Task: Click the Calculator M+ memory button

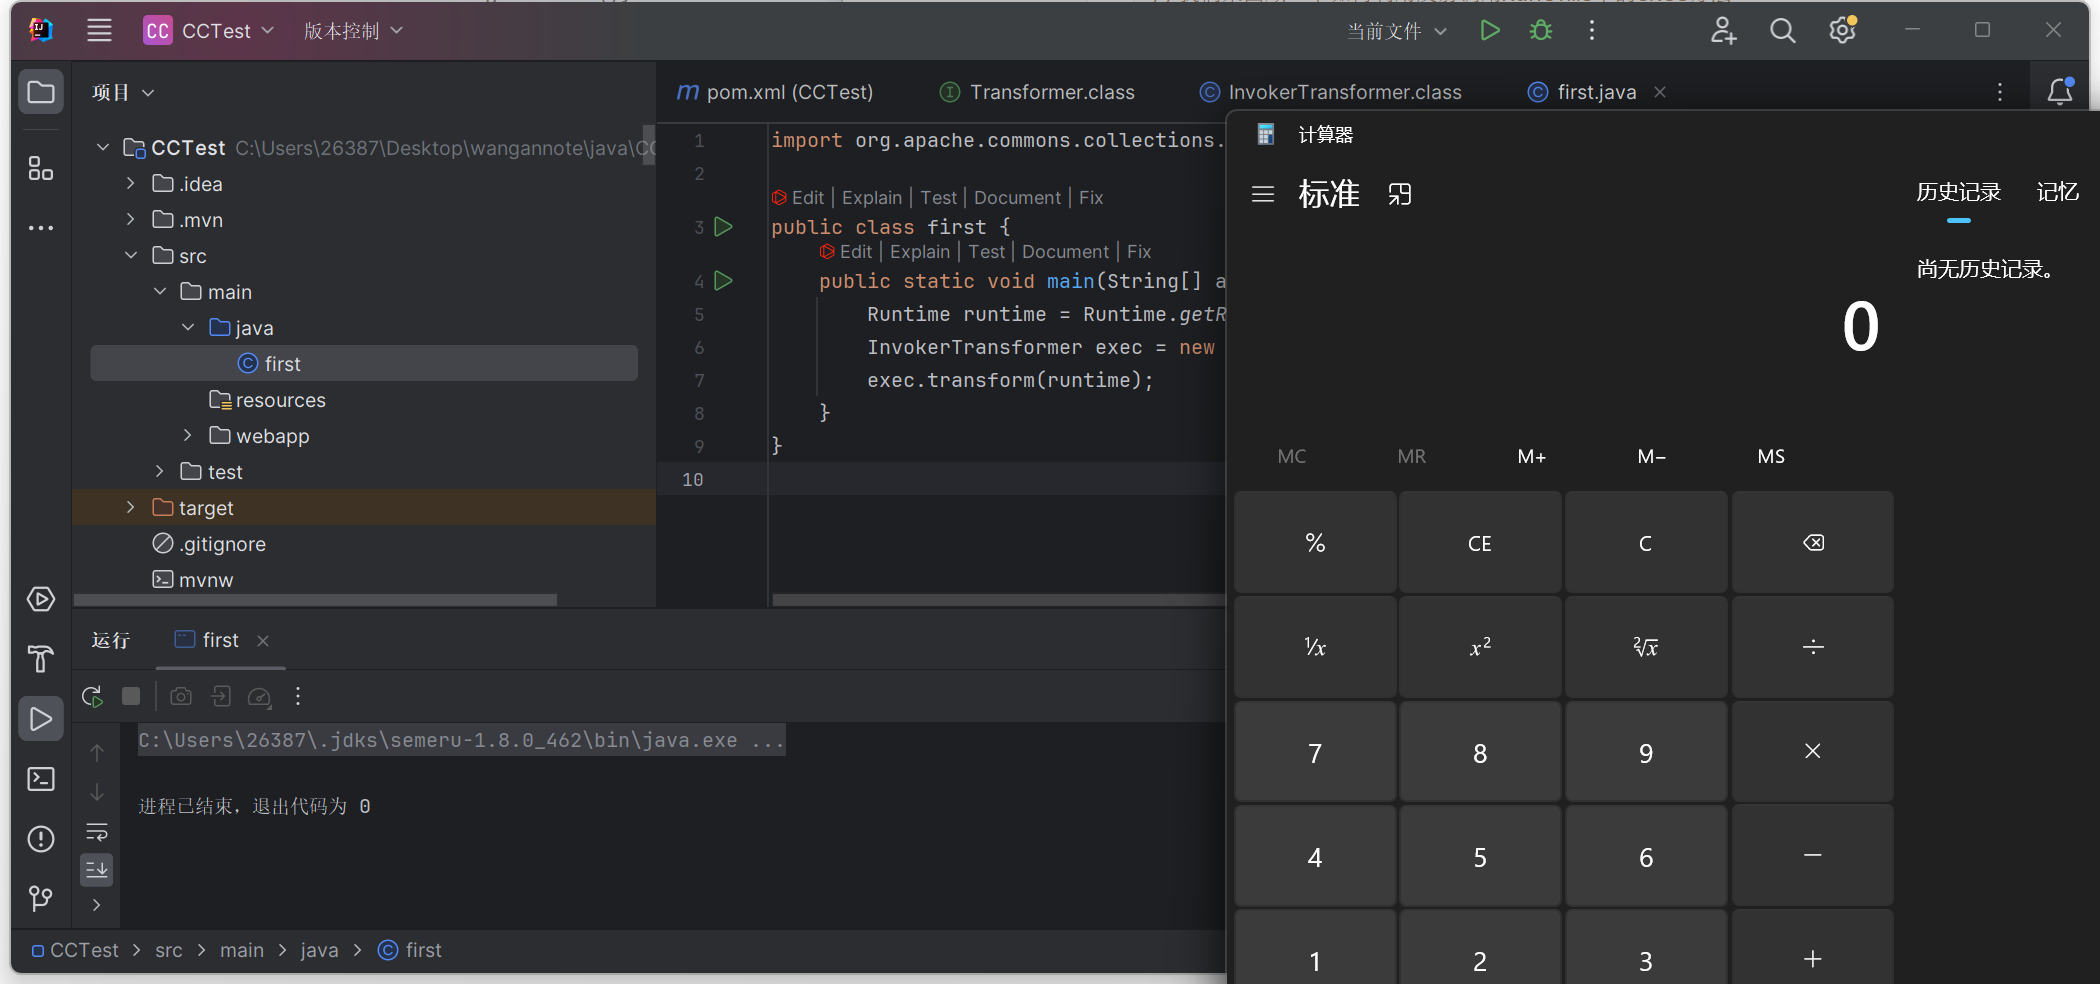Action: click(1532, 457)
